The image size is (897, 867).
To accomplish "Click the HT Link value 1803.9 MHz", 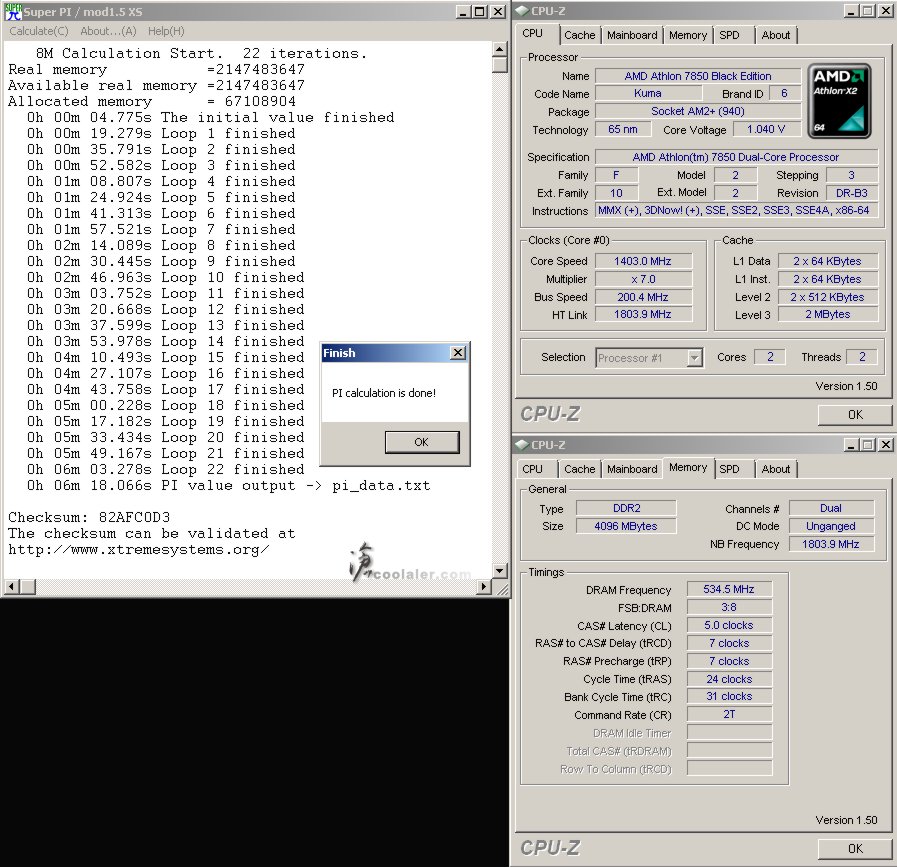I will point(643,314).
